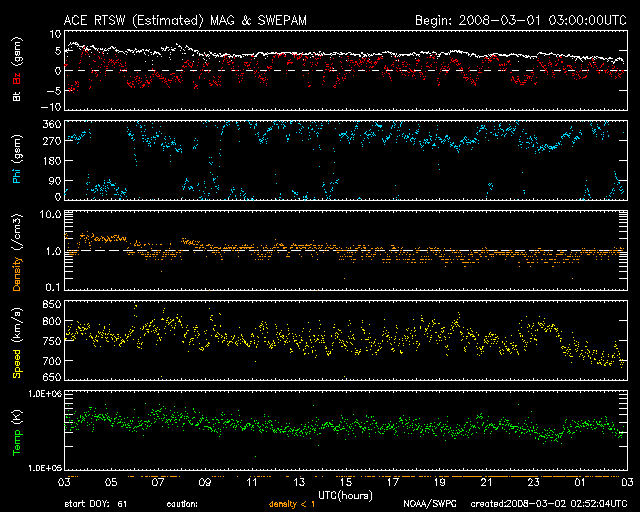640x512 pixels.
Task: Click the Temp (K) axis label
Action: click(x=17, y=429)
